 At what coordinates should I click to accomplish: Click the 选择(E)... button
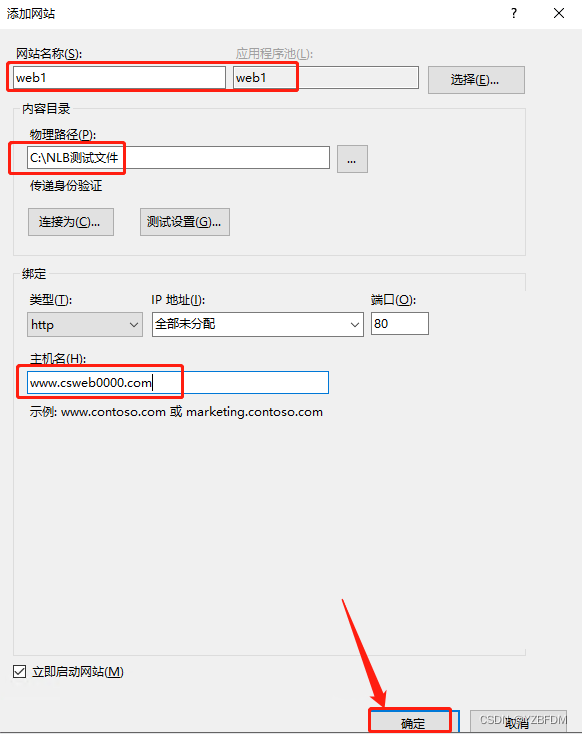point(476,80)
